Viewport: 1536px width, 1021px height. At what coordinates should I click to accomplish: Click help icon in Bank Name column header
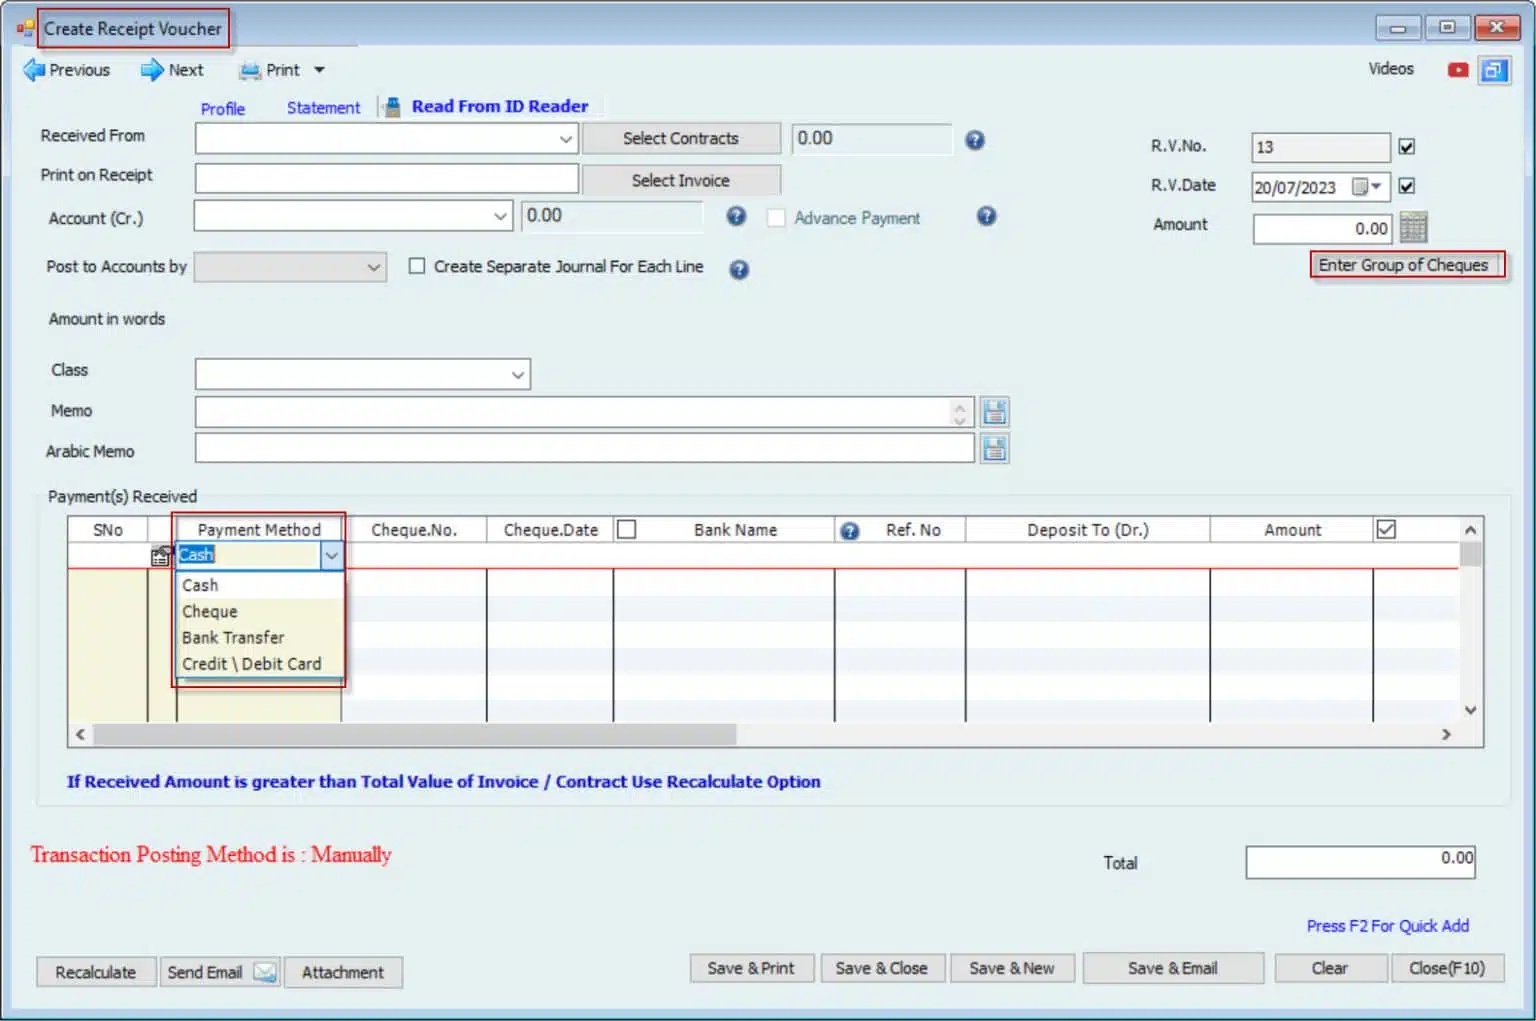(x=849, y=531)
